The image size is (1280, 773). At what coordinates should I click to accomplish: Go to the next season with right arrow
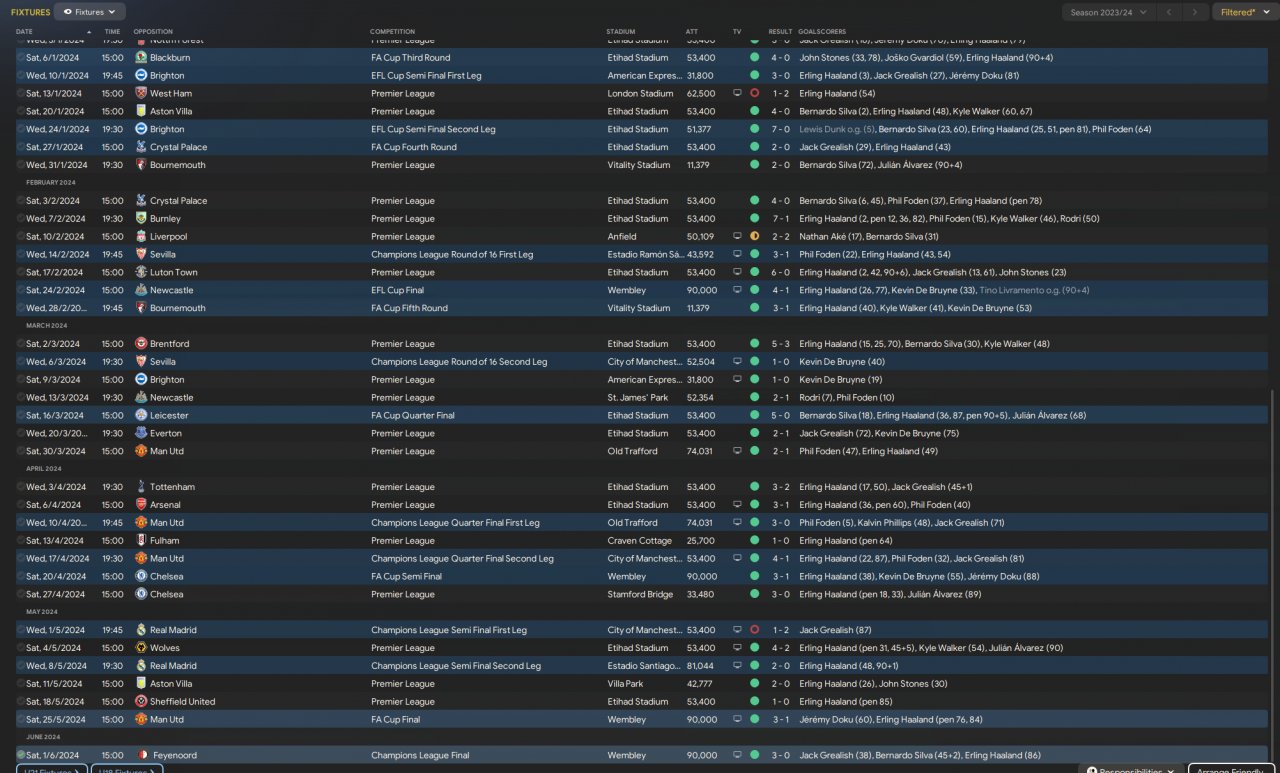1195,12
